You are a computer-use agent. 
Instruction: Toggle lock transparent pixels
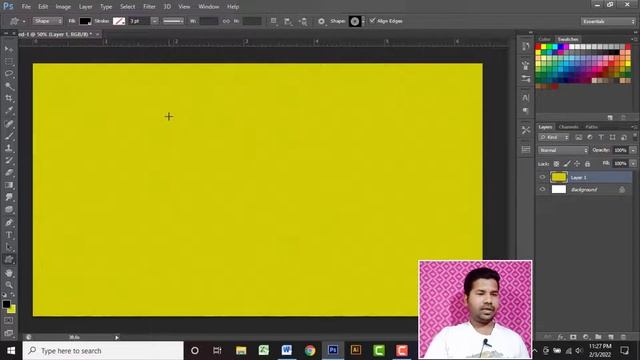coord(556,164)
